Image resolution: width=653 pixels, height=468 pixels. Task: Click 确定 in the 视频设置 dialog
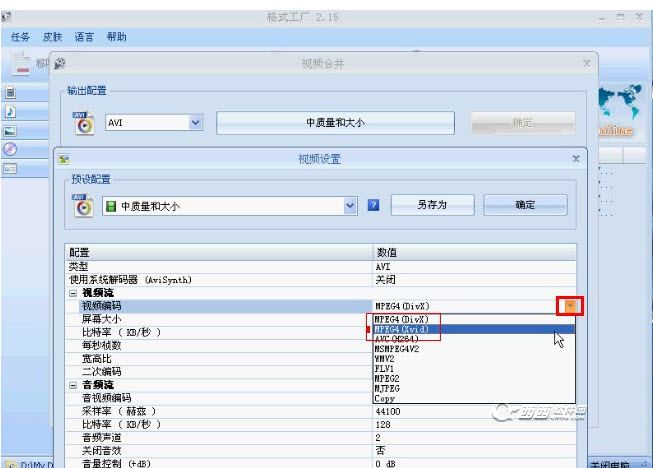[525, 205]
